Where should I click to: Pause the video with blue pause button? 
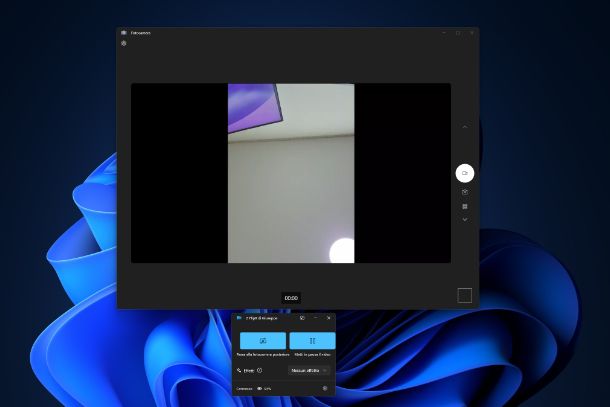coord(312,341)
